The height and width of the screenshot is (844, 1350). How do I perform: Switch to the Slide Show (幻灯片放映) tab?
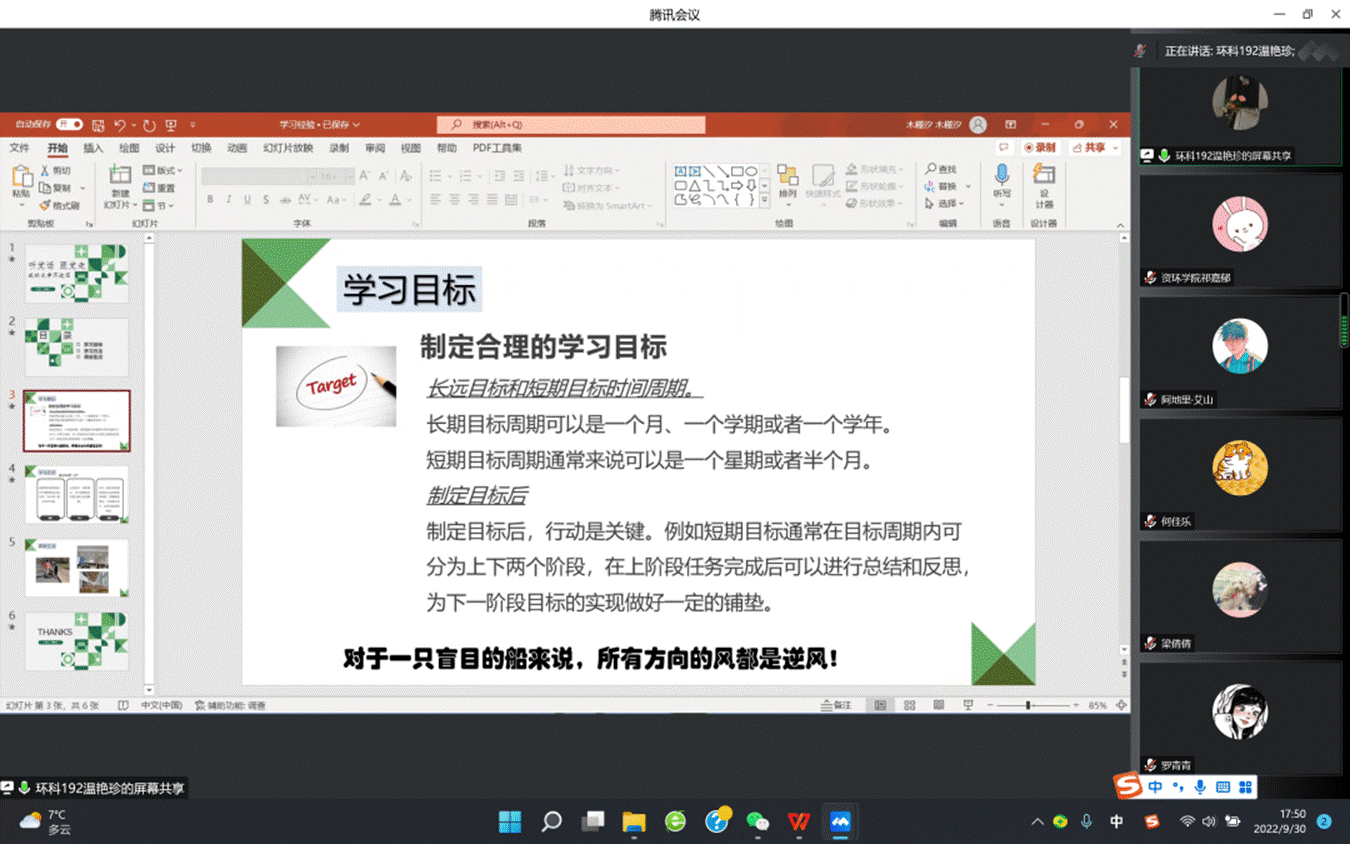click(288, 148)
